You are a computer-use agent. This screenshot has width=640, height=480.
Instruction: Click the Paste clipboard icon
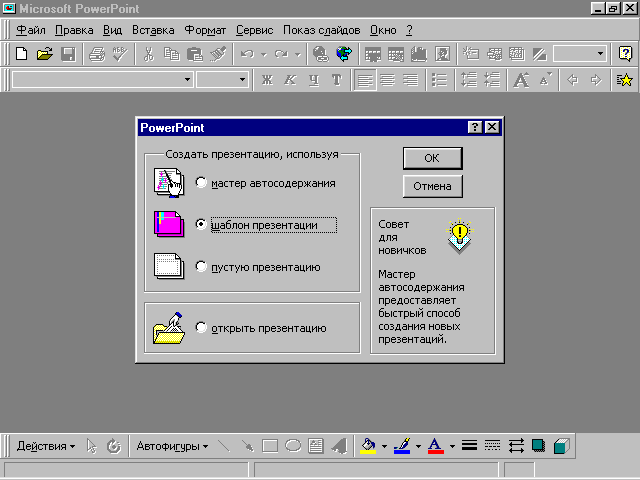click(x=195, y=54)
